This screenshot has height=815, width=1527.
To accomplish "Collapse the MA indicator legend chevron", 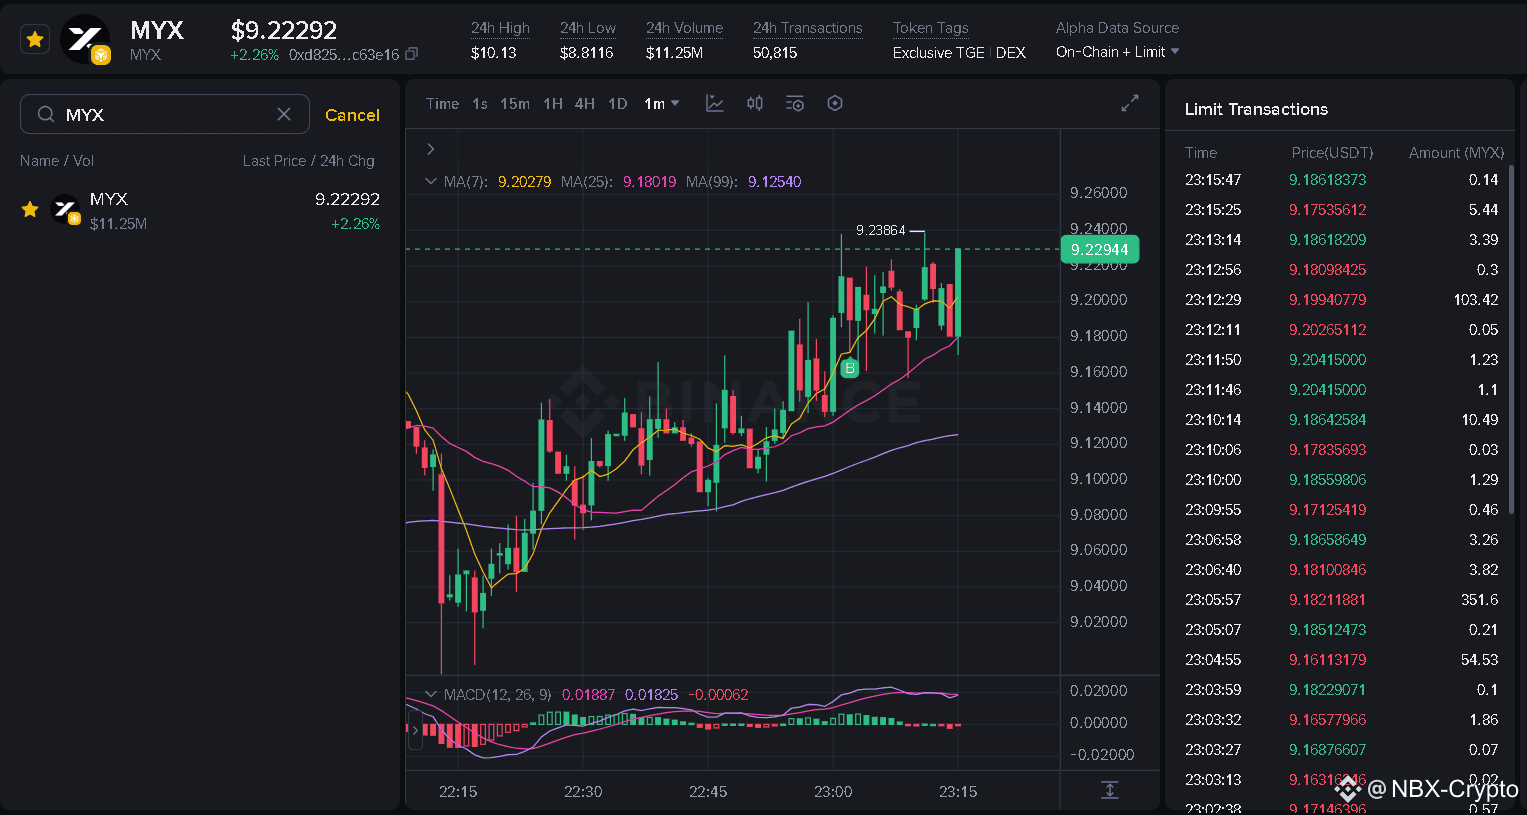I will [431, 182].
